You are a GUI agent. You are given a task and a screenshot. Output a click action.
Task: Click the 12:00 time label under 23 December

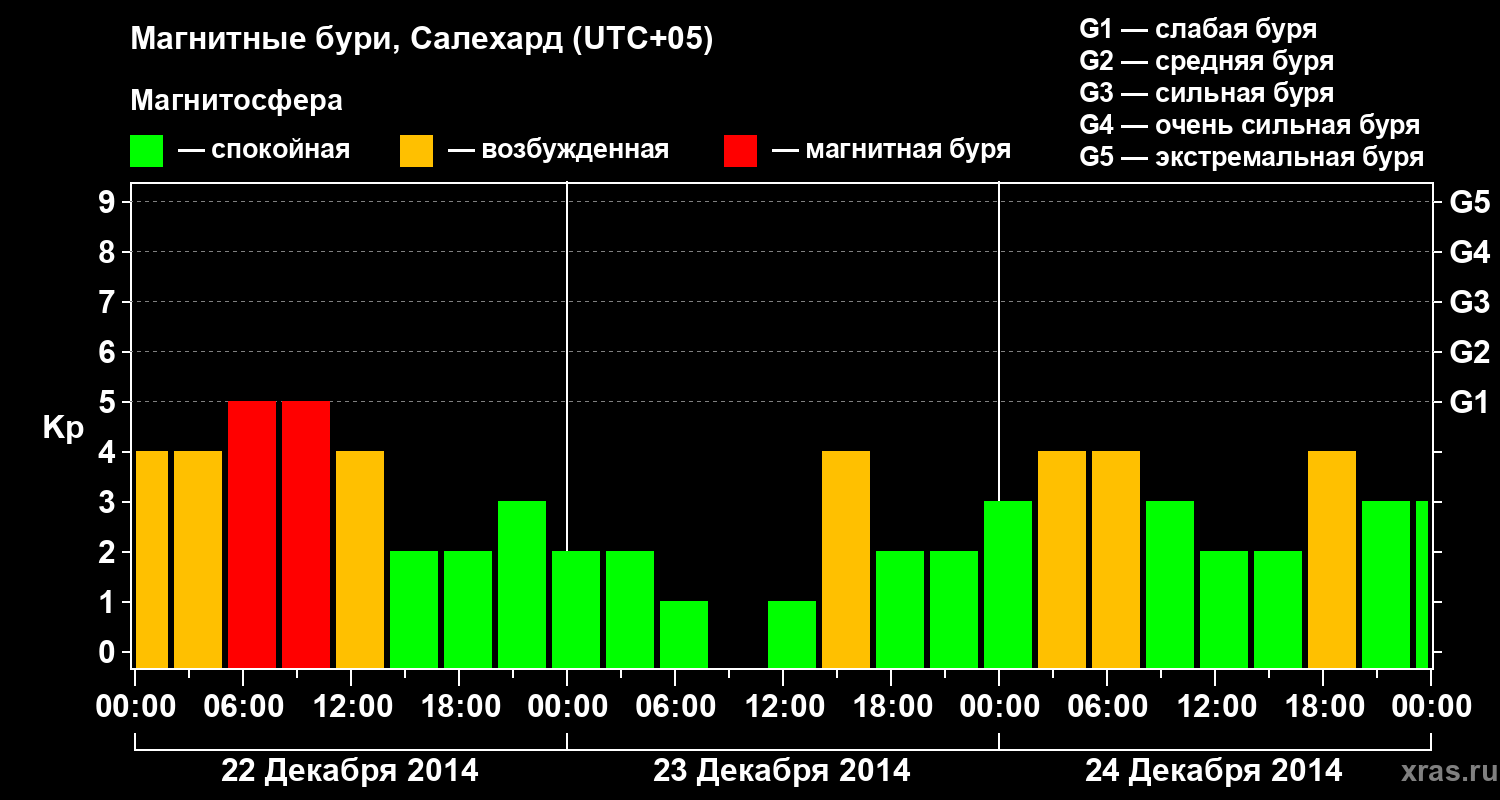click(x=783, y=707)
